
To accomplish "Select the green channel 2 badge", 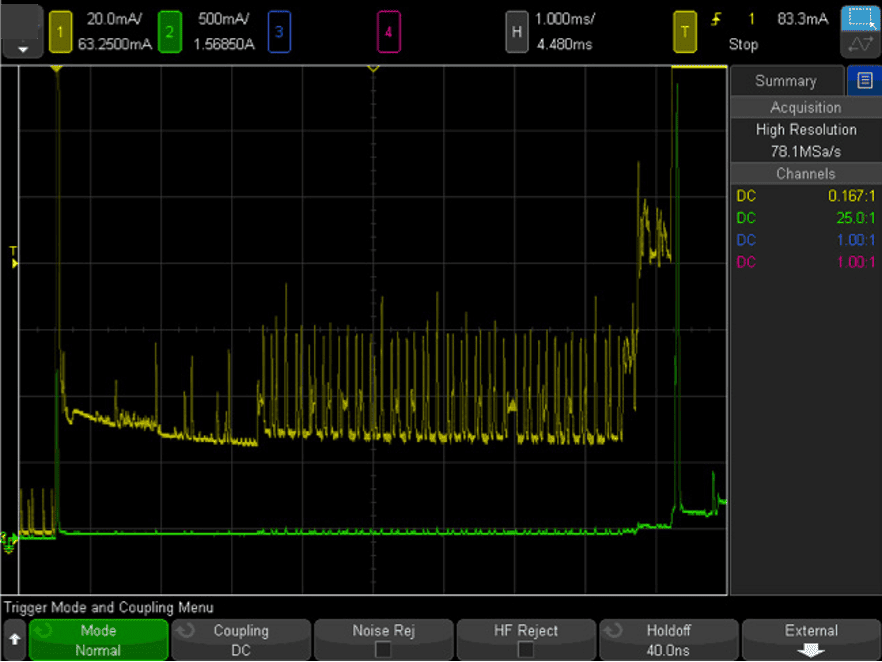I will [x=169, y=32].
